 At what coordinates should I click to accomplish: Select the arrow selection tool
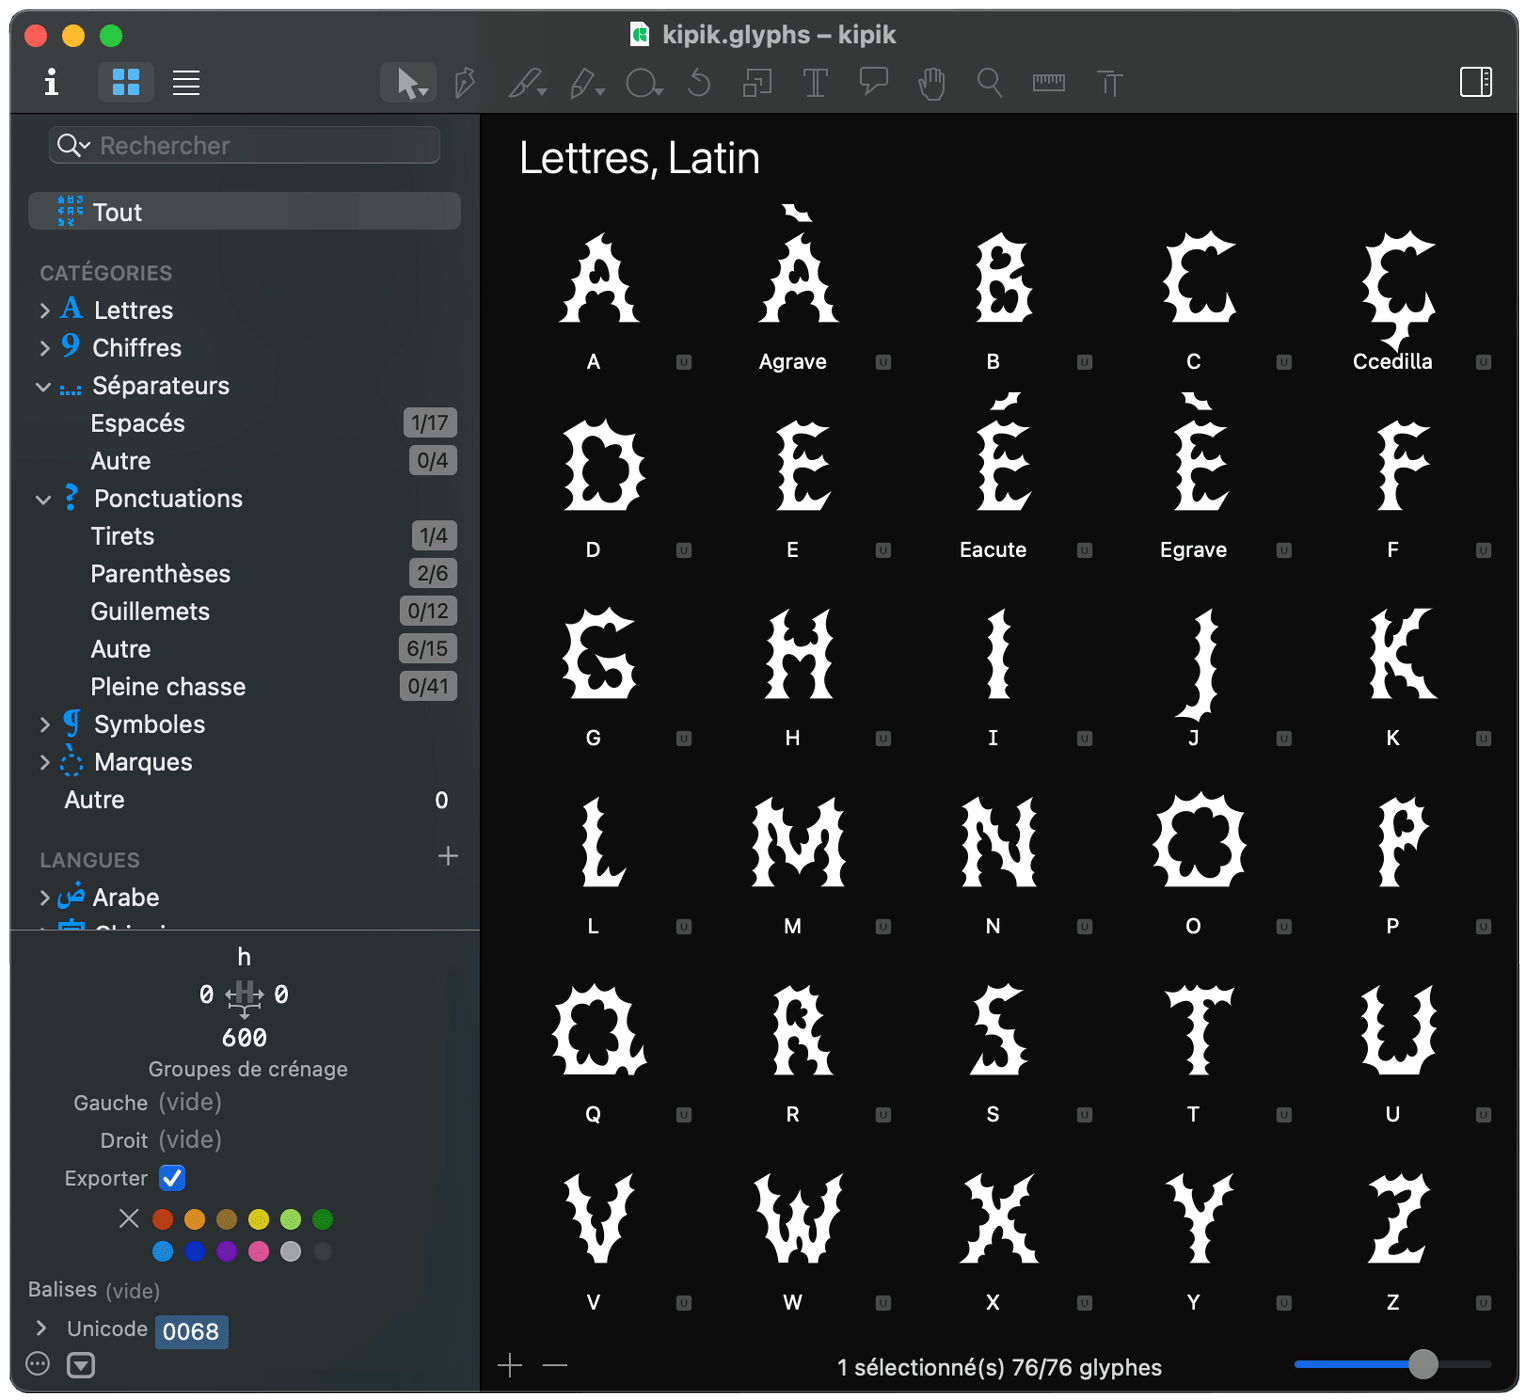(x=408, y=83)
